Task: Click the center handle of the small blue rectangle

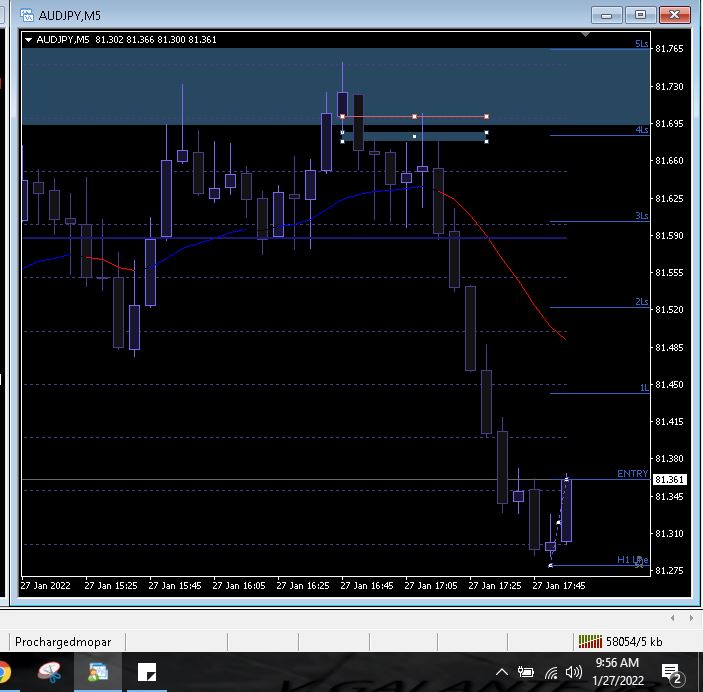Action: (414, 136)
